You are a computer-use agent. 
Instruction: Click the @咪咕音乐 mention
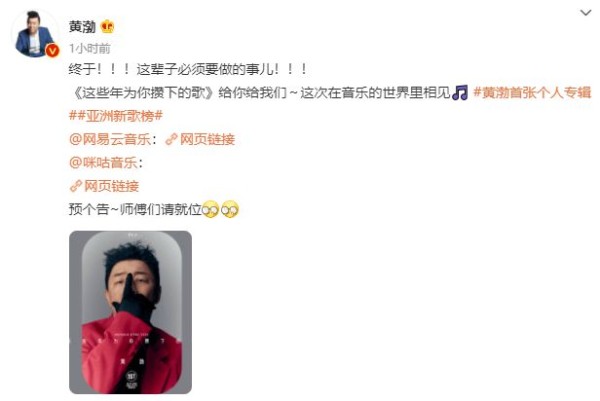103,163
